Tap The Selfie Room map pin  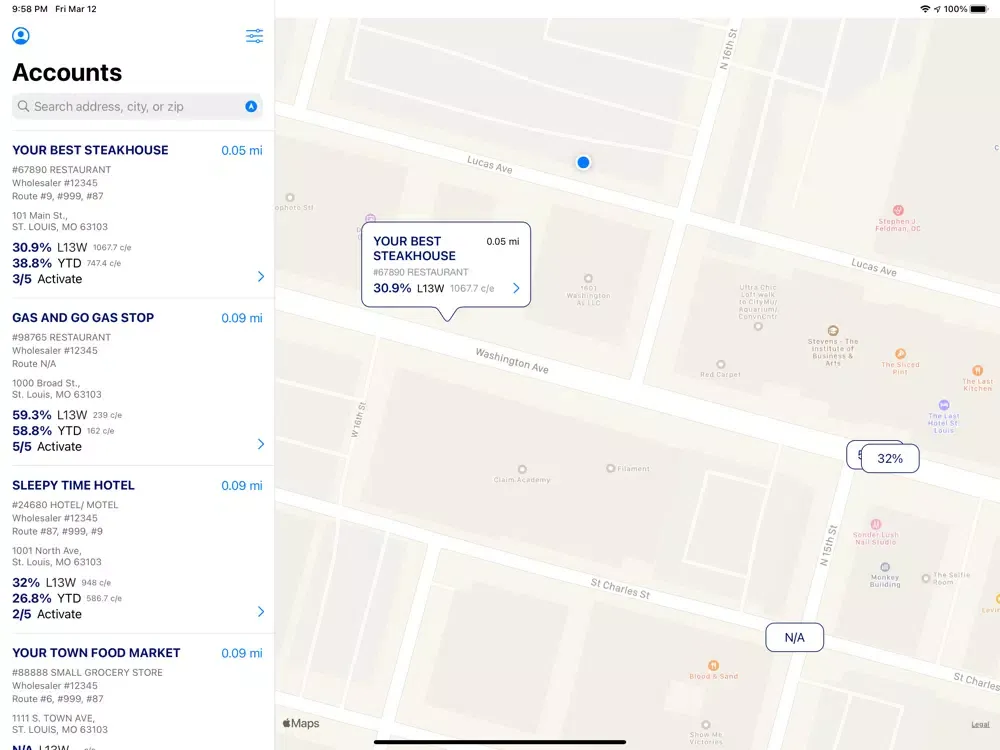[x=925, y=578]
